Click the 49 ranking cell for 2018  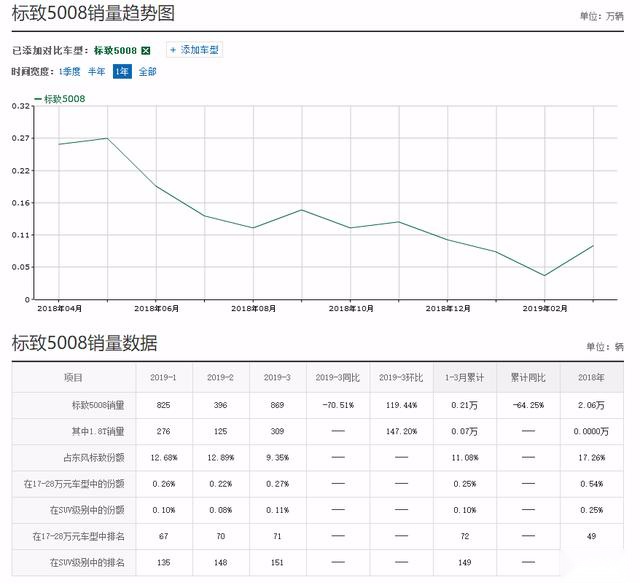tap(591, 536)
